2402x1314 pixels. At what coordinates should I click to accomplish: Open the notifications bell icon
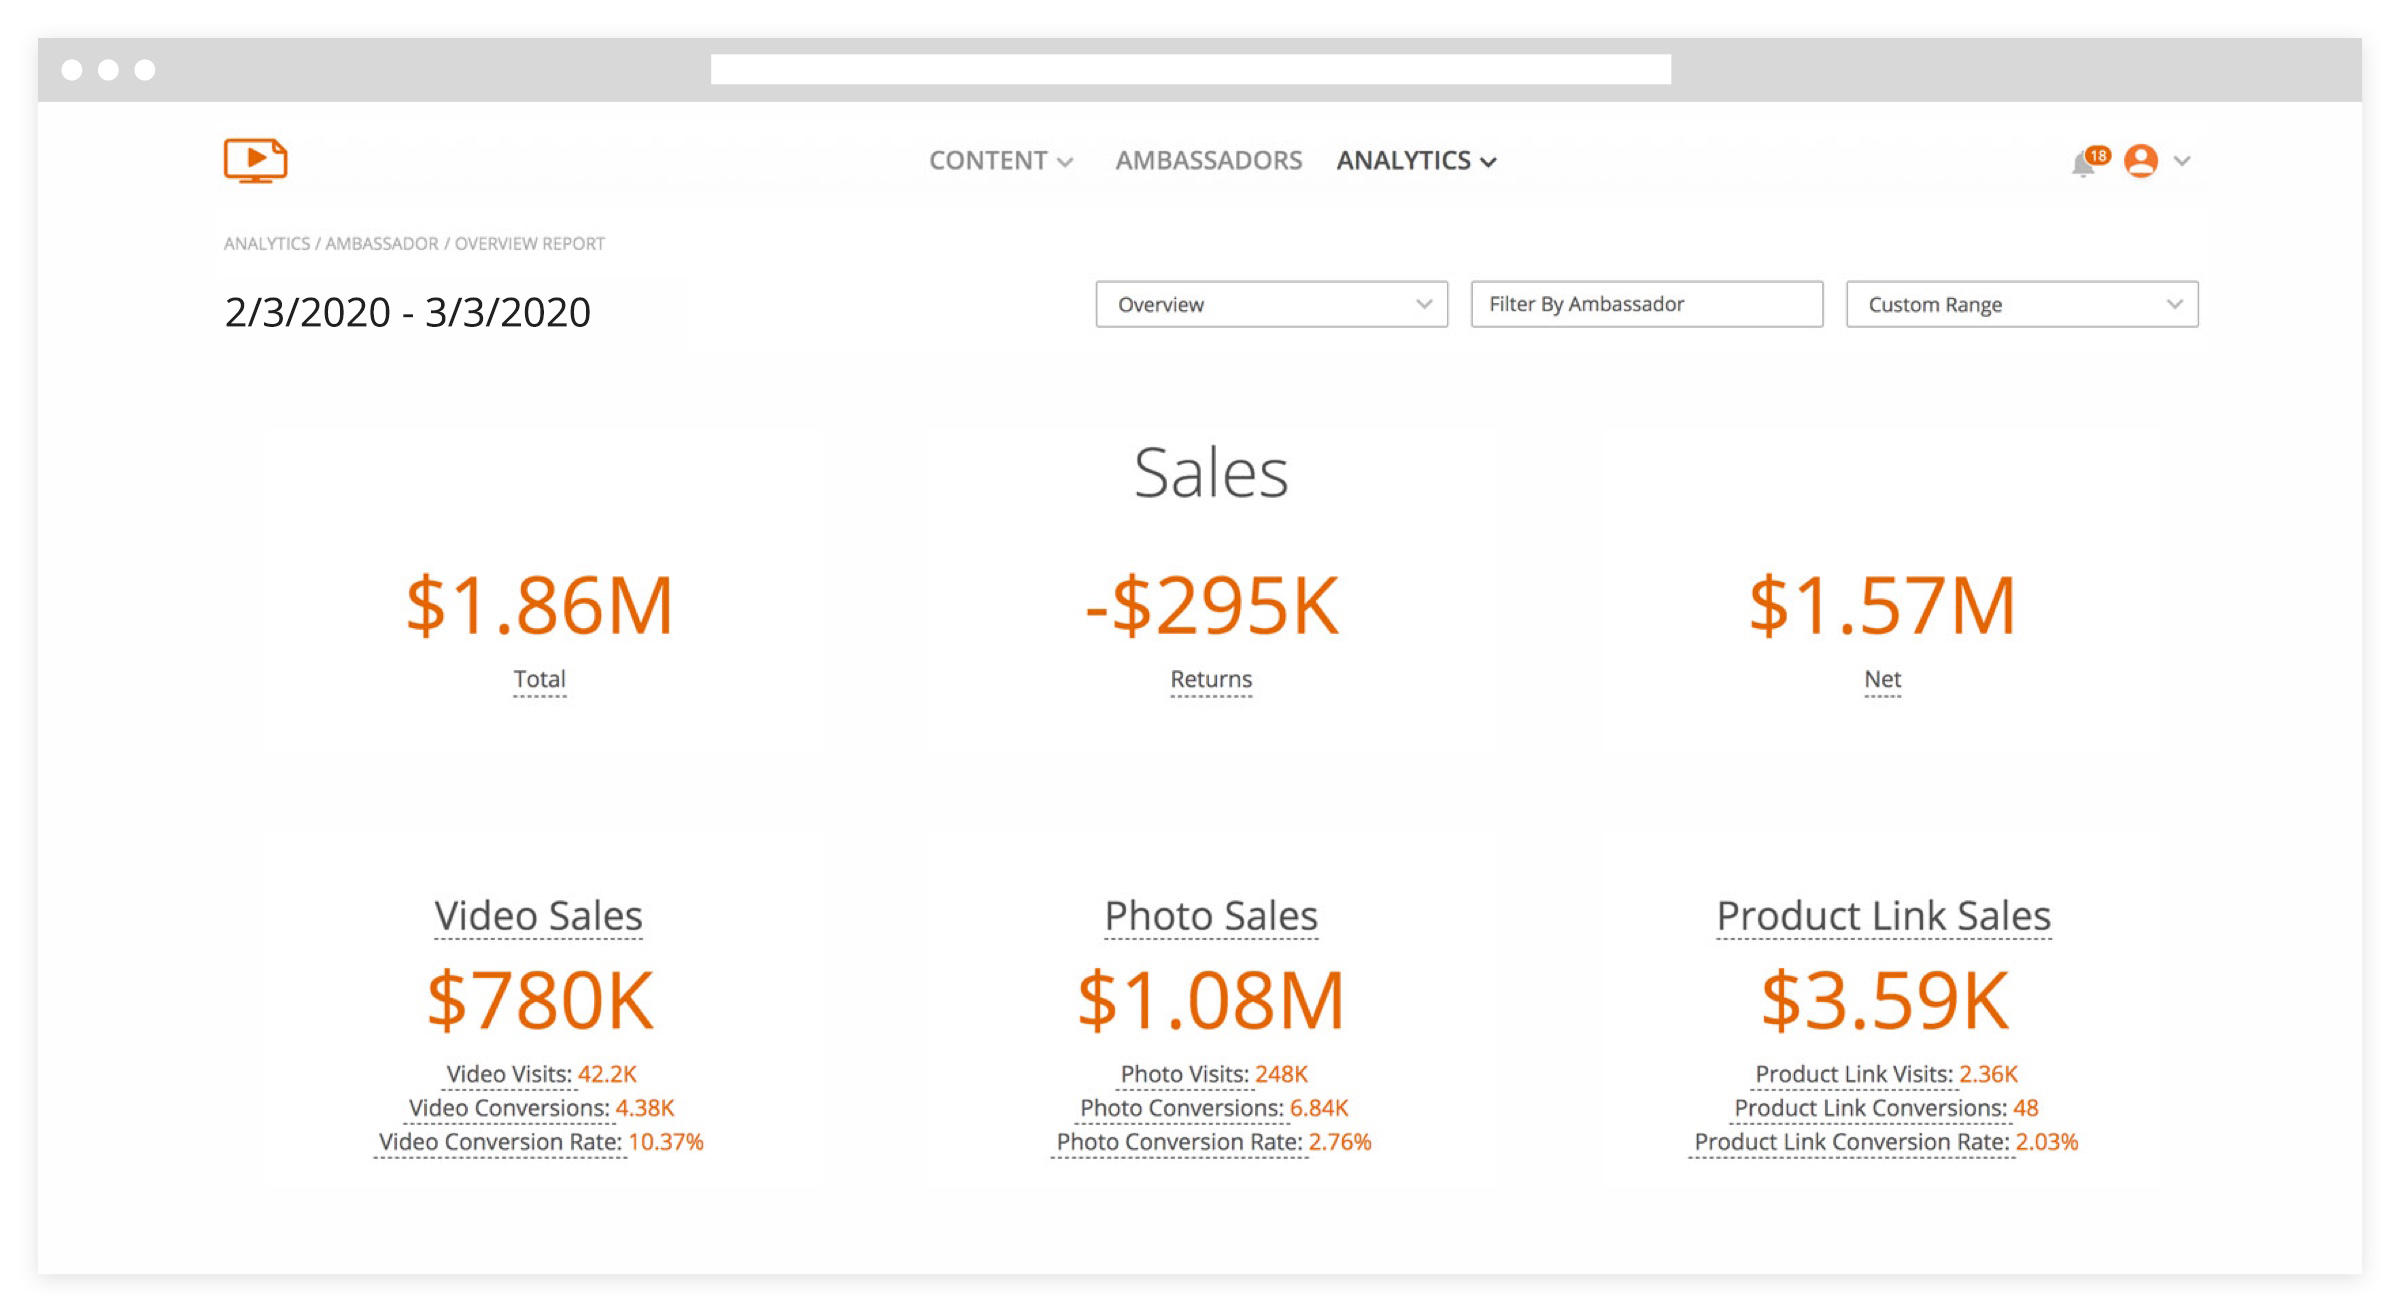click(x=2084, y=163)
